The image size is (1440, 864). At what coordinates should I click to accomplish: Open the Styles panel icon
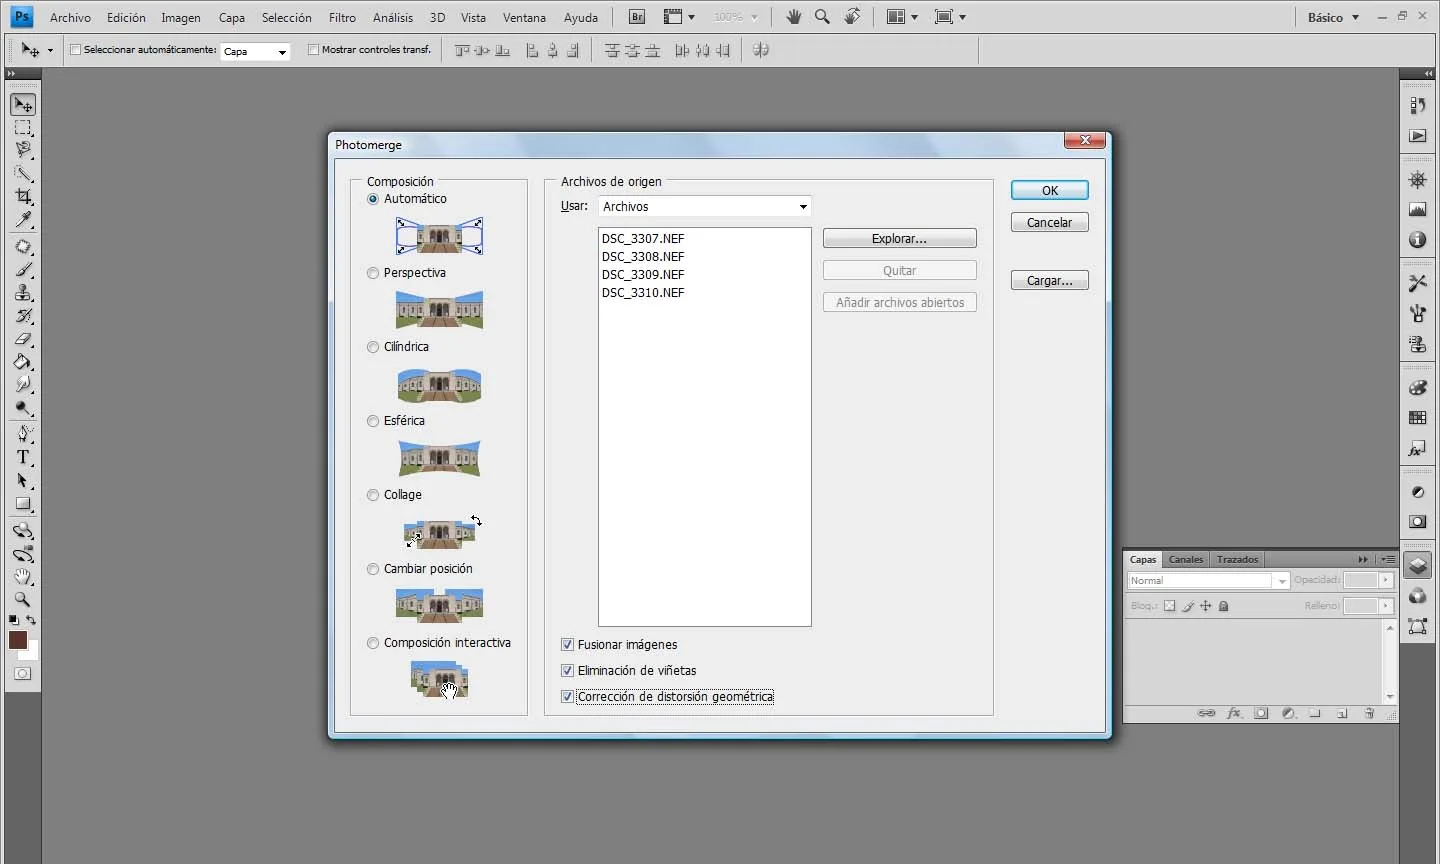click(x=1418, y=449)
